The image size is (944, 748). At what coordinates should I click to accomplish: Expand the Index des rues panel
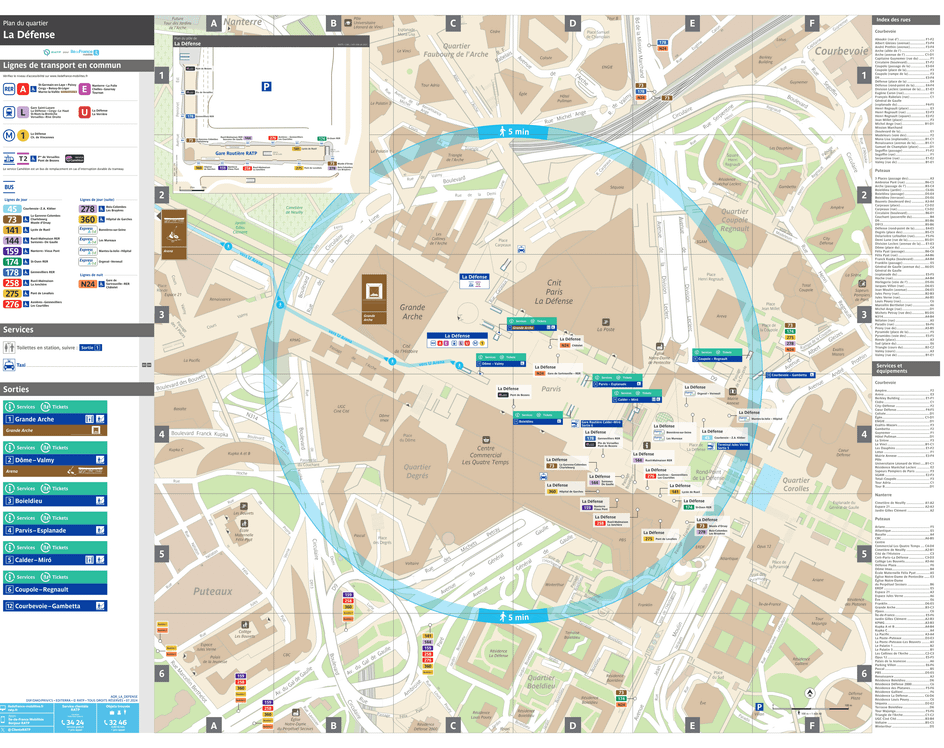[x=894, y=20]
